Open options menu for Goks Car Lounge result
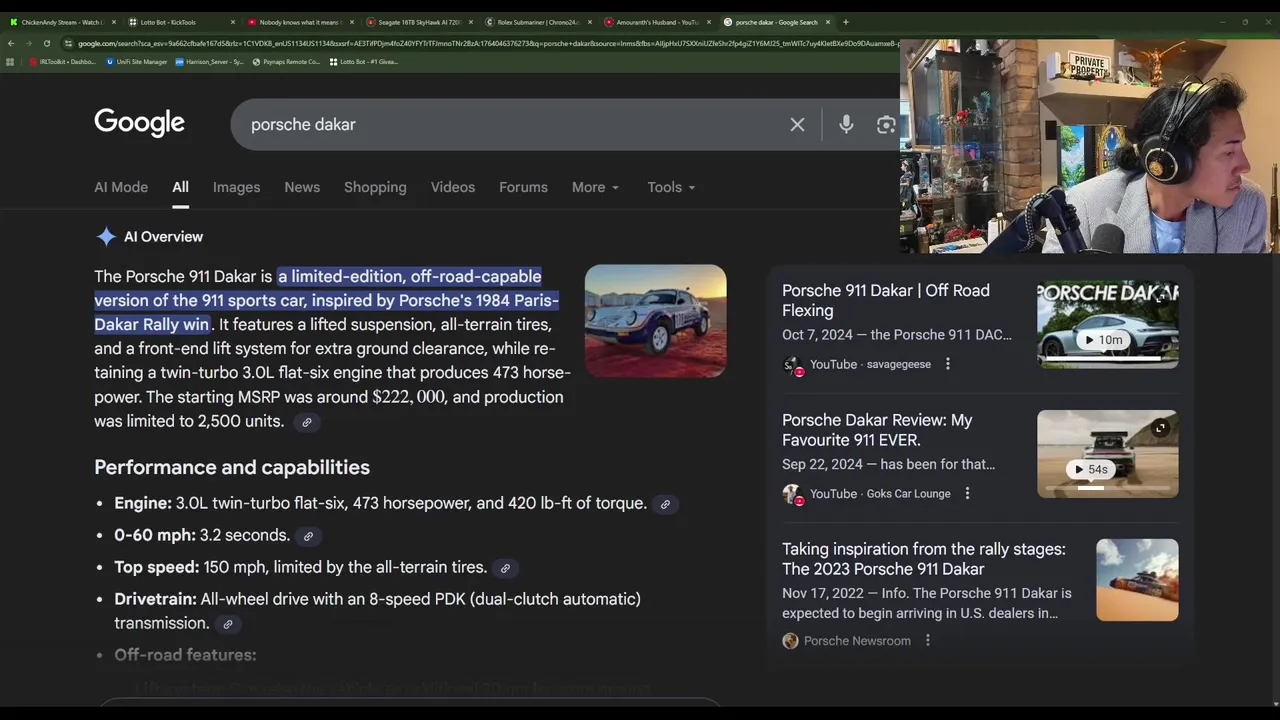This screenshot has width=1280, height=720. pos(967,493)
